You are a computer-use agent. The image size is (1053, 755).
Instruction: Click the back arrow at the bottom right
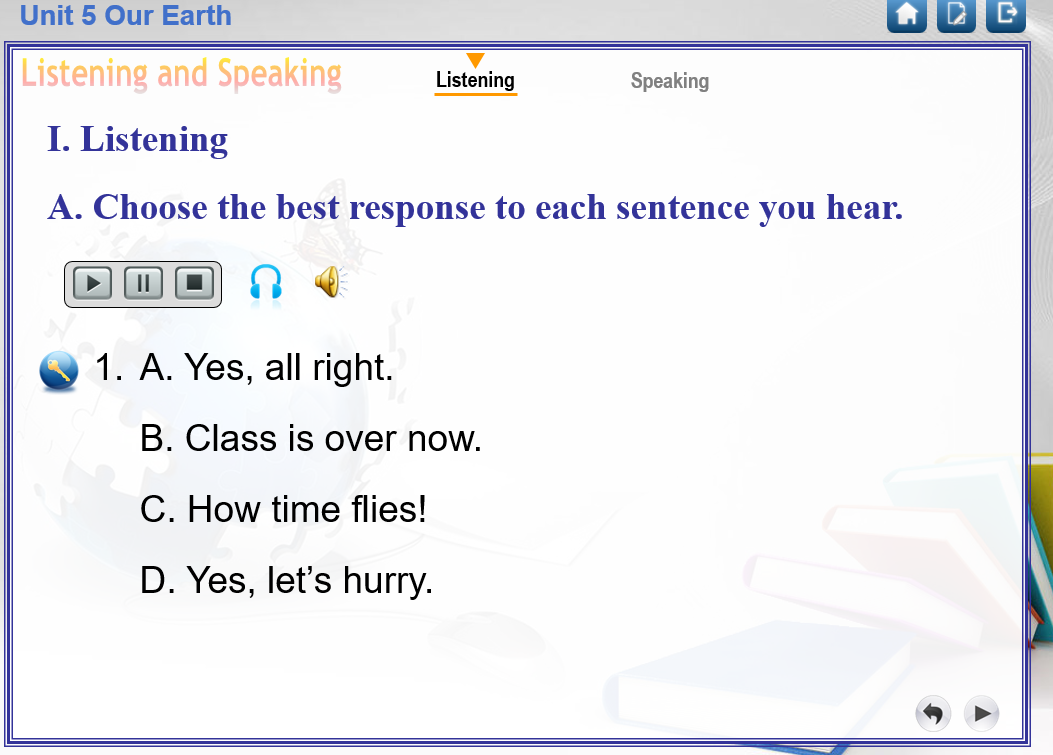pyautogui.click(x=932, y=713)
